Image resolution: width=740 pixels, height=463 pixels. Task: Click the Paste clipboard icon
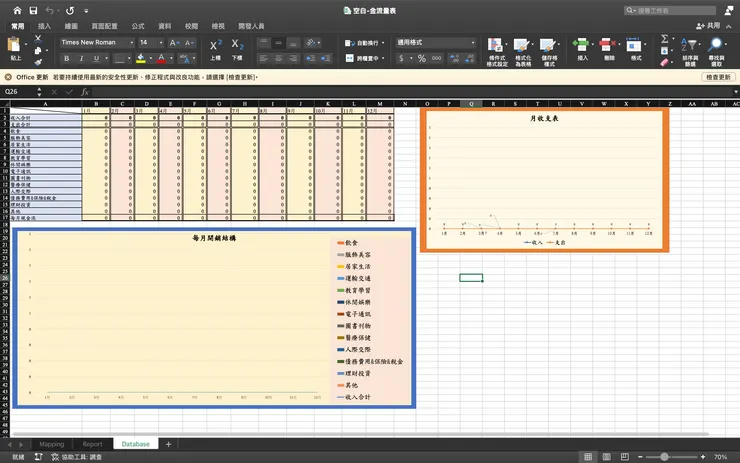pyautogui.click(x=14, y=45)
